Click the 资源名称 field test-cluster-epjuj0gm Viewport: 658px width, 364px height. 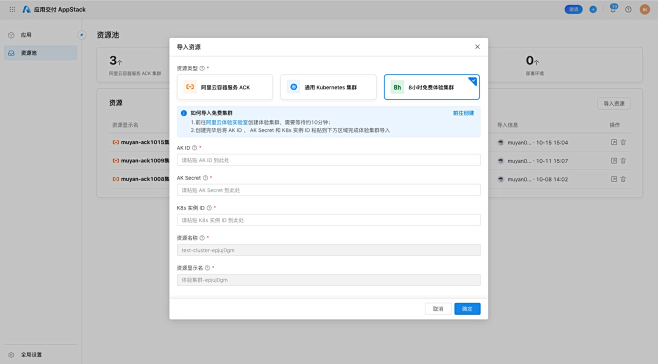pyautogui.click(x=329, y=250)
